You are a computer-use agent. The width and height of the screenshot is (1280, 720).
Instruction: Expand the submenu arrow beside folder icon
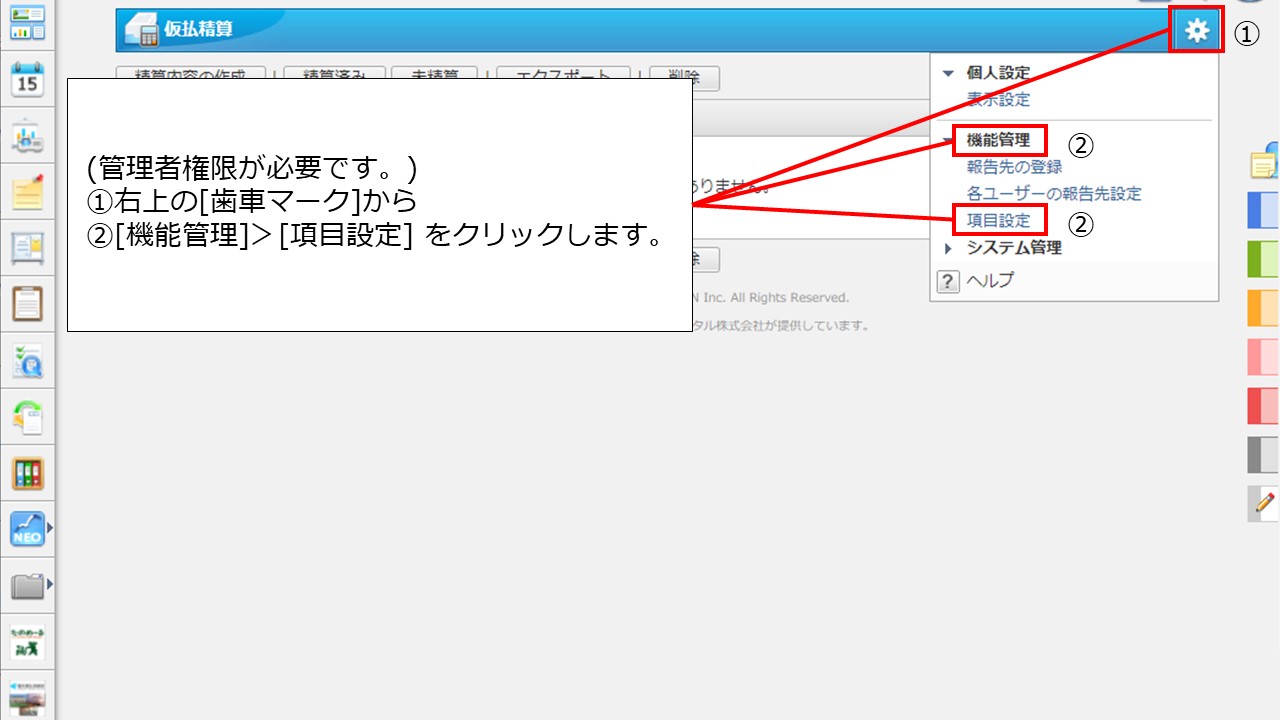[49, 583]
